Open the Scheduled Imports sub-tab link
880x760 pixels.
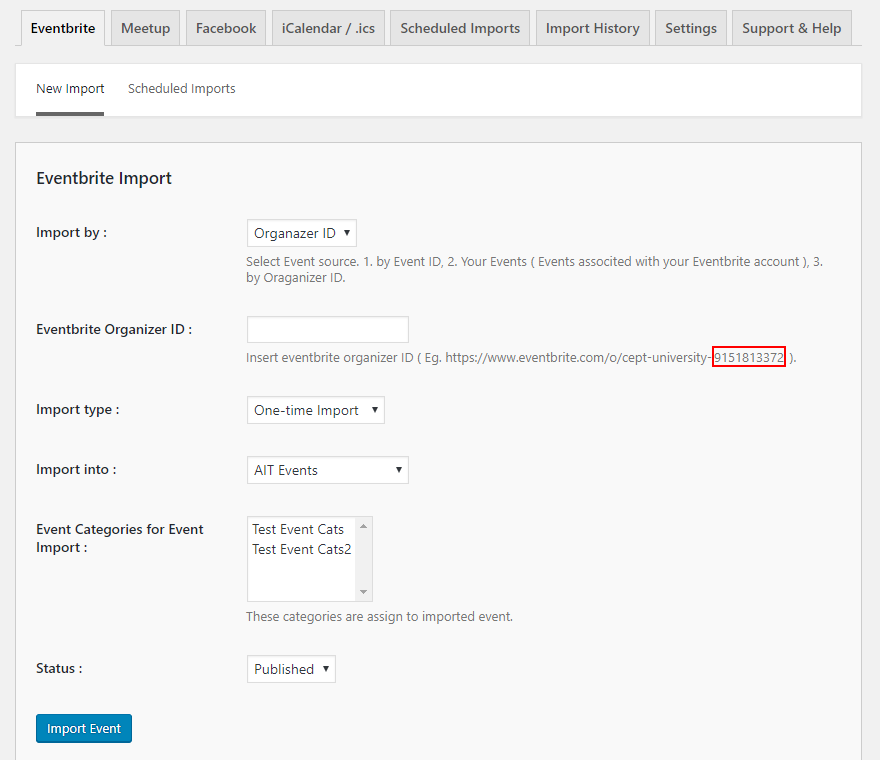click(182, 89)
